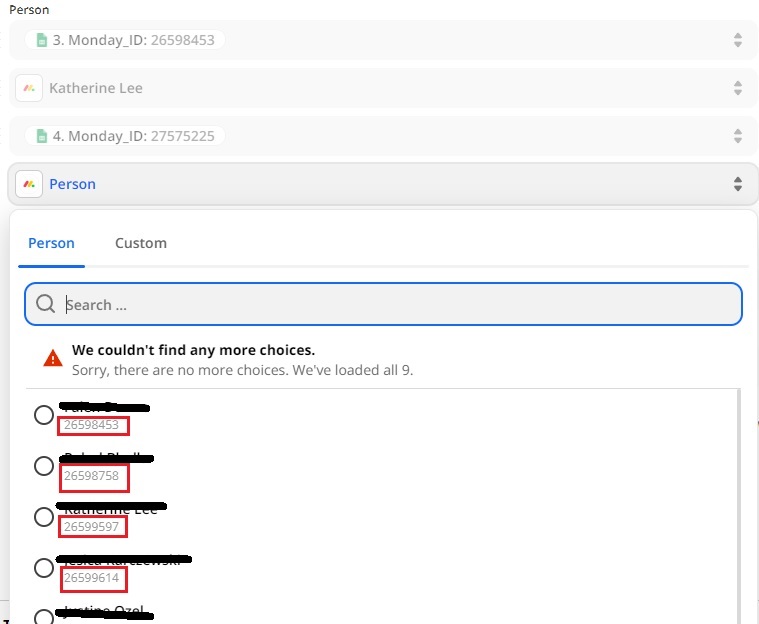759x624 pixels.
Task: Select the last partially visible radio option
Action: (x=44, y=617)
